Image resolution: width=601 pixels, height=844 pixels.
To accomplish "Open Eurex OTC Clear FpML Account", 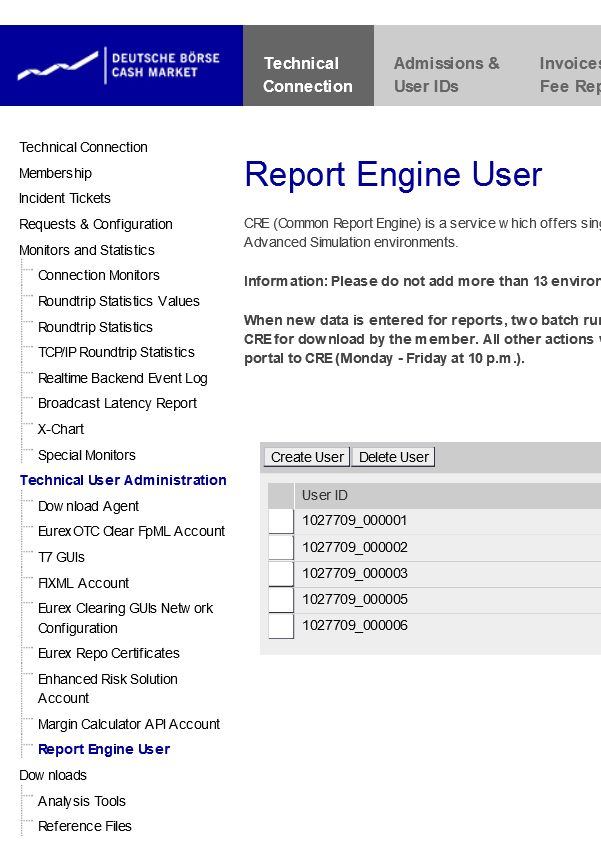I will point(131,532).
